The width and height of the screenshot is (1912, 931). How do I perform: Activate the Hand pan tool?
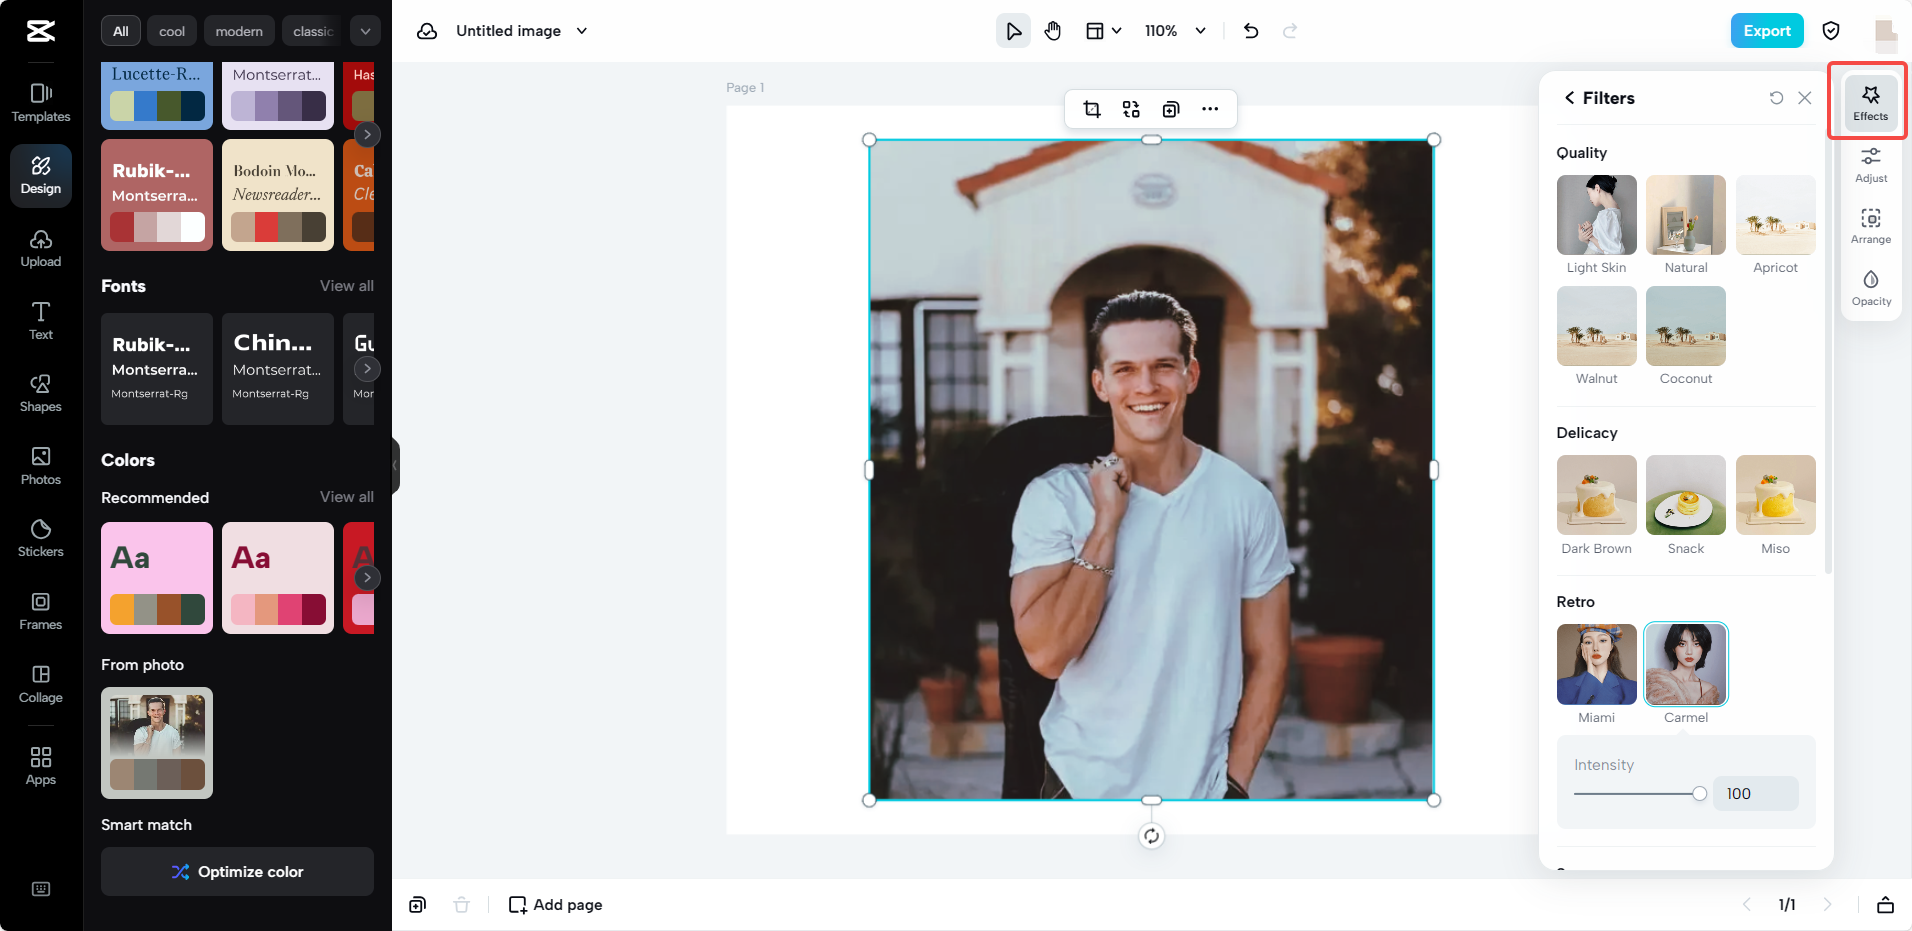(1052, 30)
